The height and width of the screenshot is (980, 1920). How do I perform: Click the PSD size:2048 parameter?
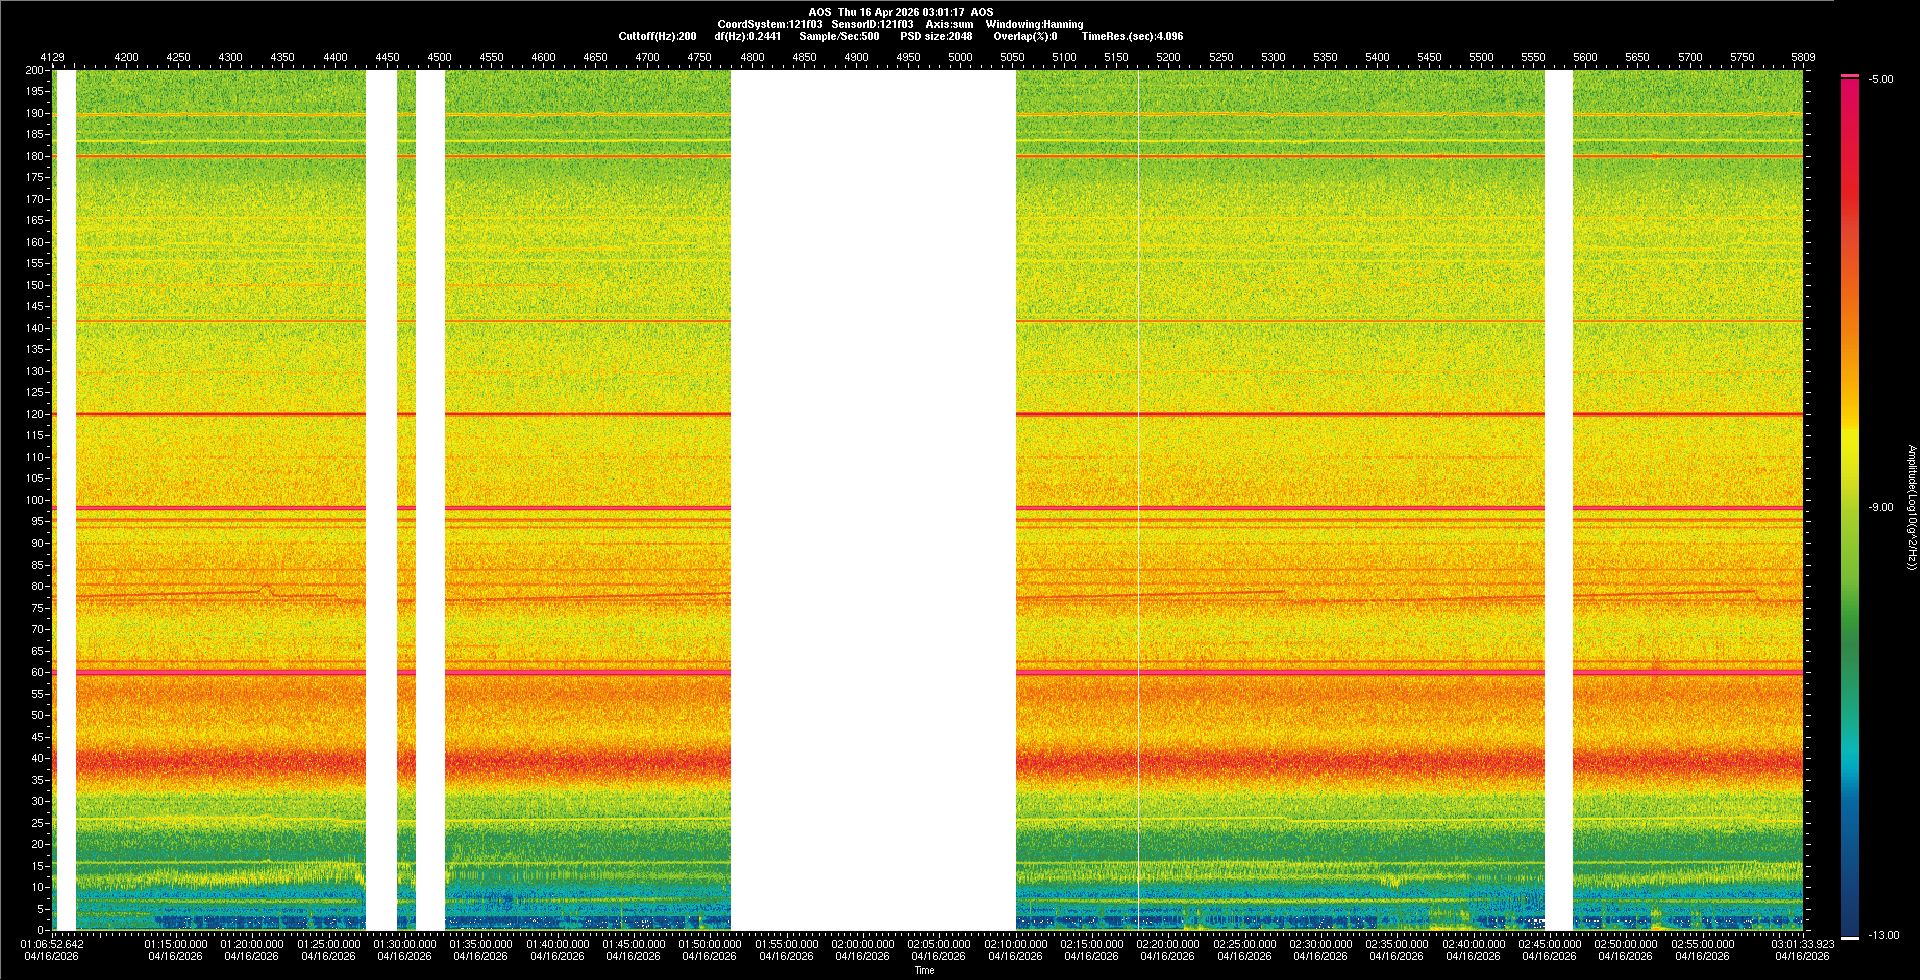tap(936, 36)
